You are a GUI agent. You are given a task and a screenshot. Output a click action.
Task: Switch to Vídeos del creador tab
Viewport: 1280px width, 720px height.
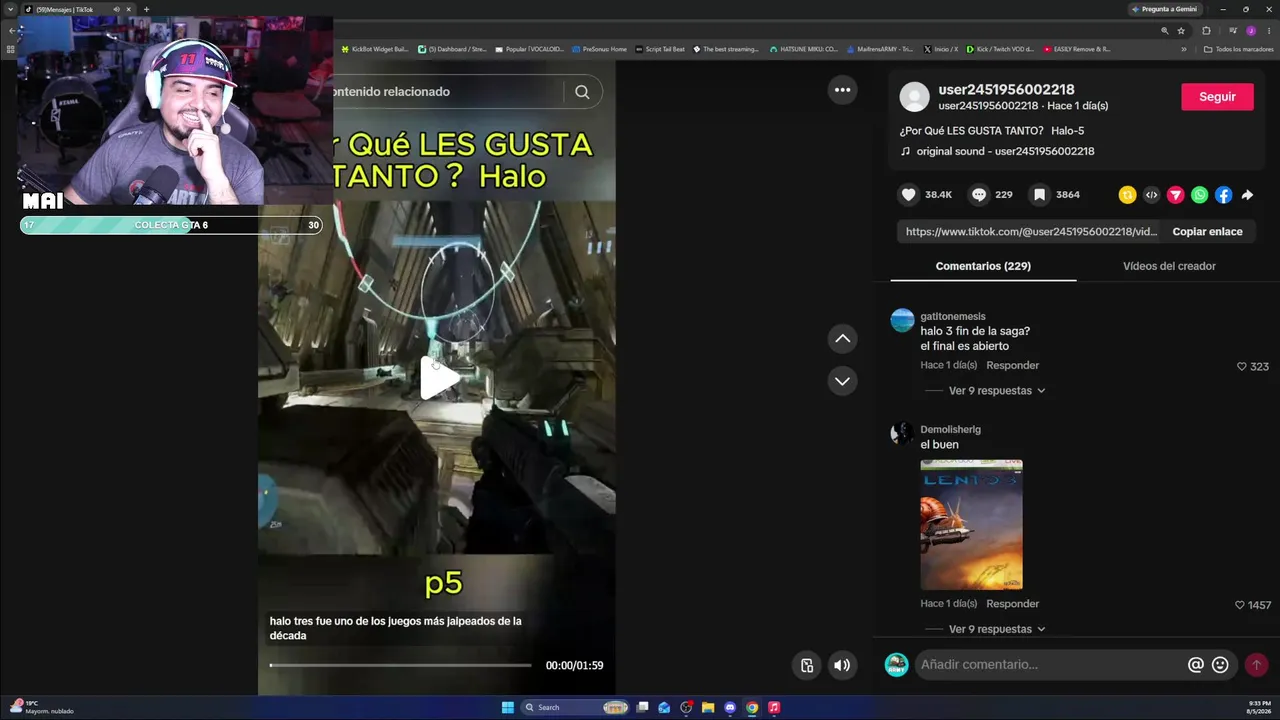[x=1169, y=266]
